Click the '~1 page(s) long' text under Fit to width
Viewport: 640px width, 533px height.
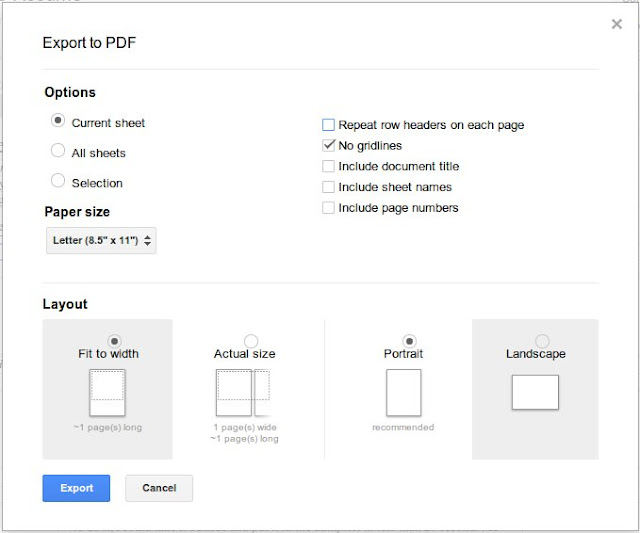108,427
